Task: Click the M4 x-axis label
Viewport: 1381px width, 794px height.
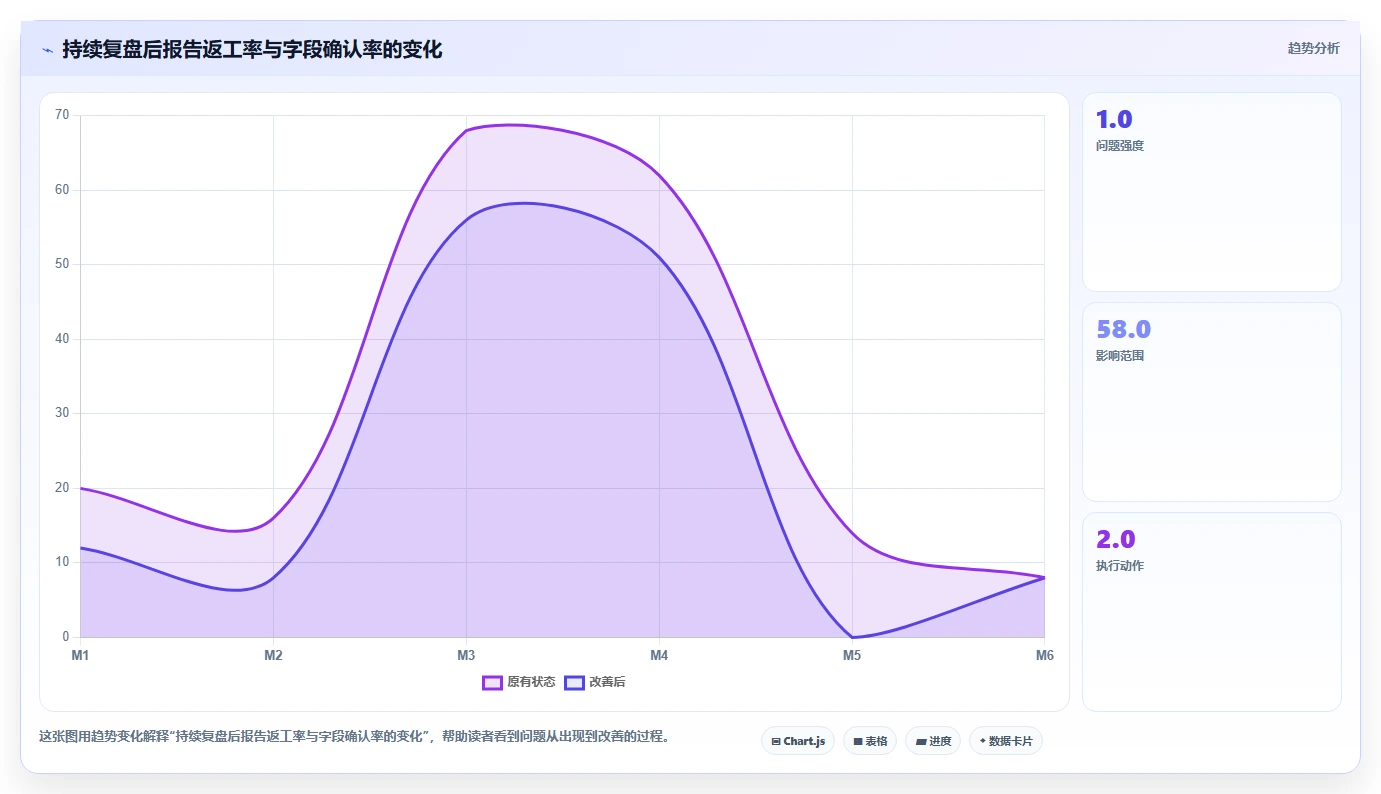Action: pyautogui.click(x=659, y=655)
